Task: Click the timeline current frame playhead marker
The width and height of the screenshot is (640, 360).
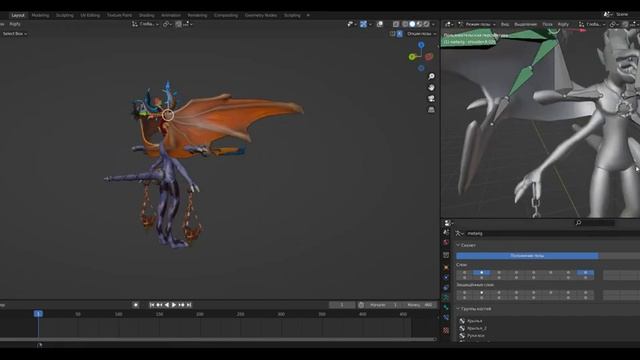Action: tap(38, 314)
